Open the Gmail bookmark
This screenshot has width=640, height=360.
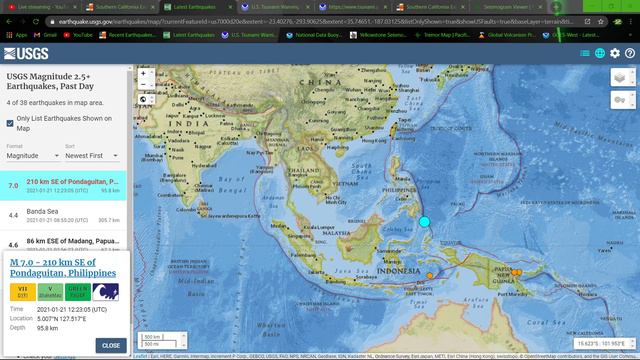click(45, 35)
